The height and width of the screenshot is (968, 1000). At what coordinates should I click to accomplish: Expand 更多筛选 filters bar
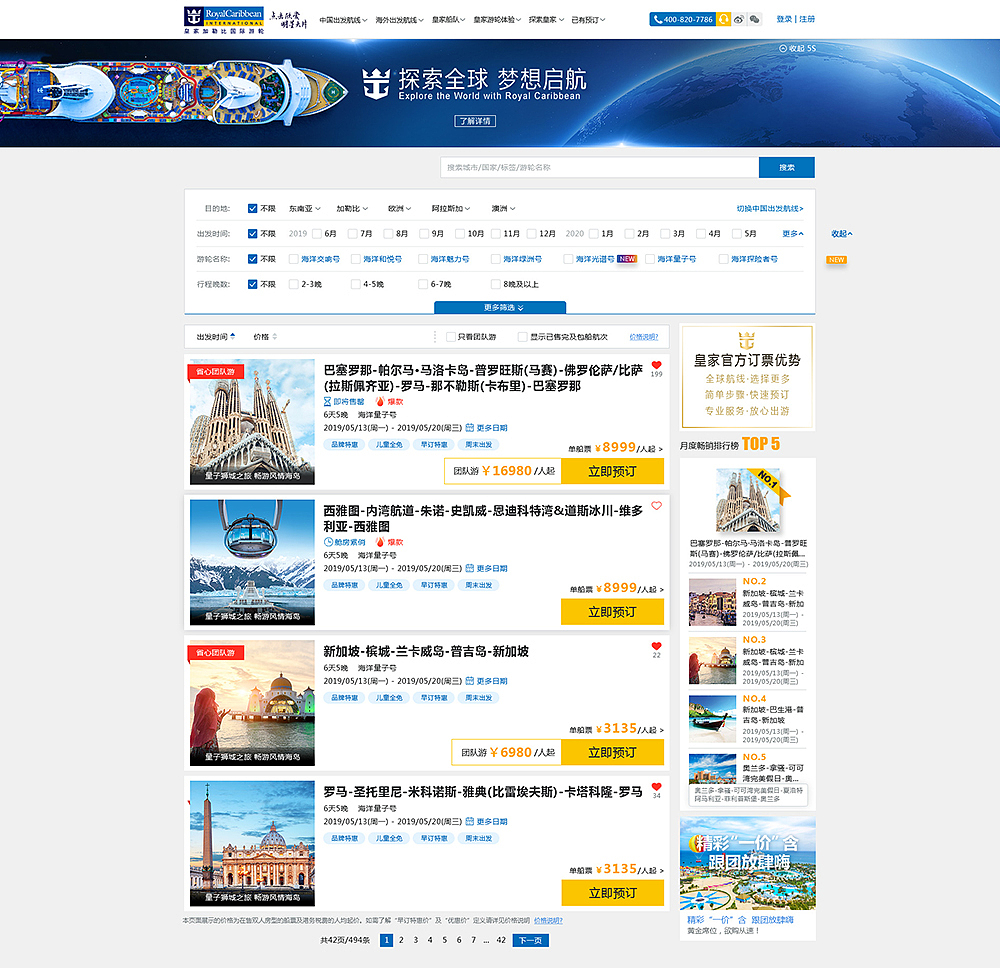tap(500, 307)
